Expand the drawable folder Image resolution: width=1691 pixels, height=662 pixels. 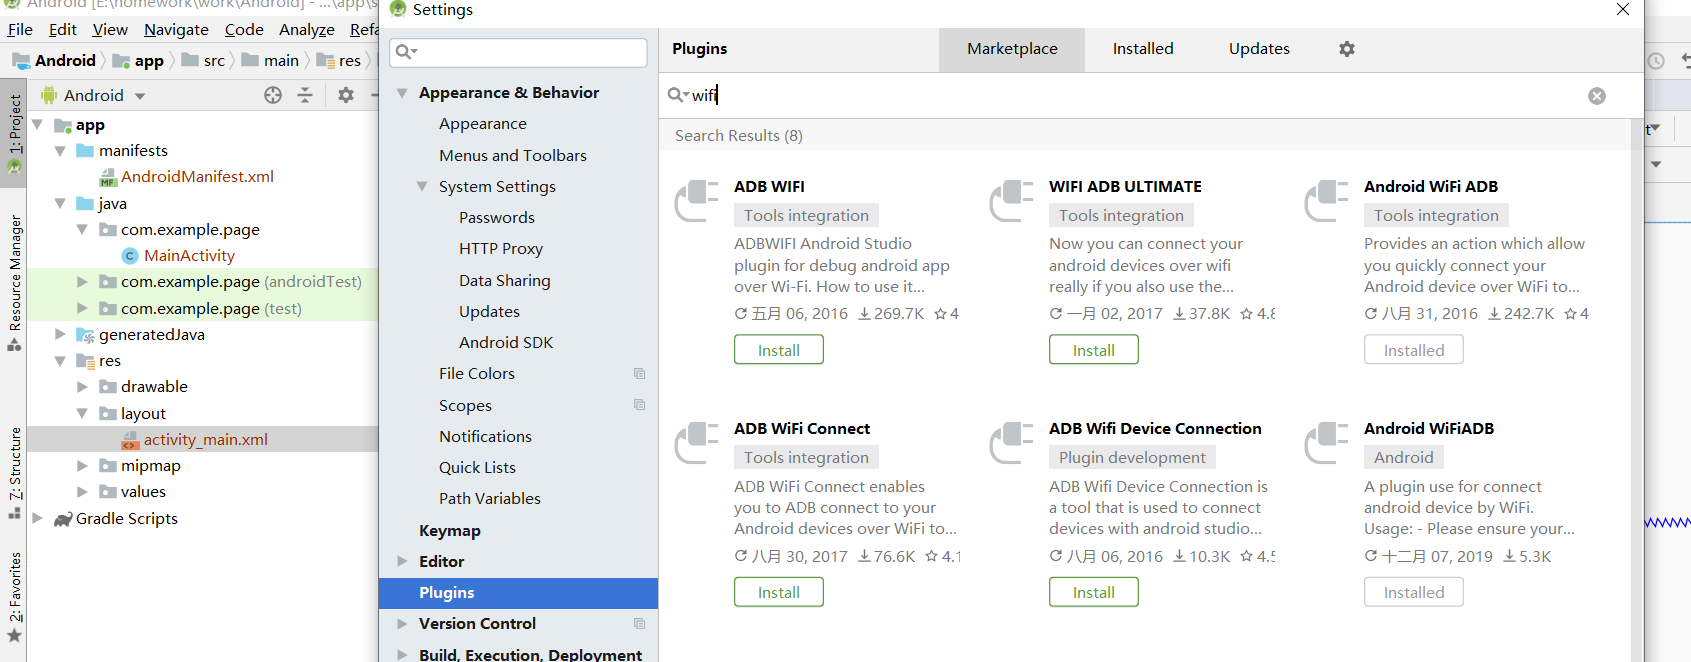[82, 387]
